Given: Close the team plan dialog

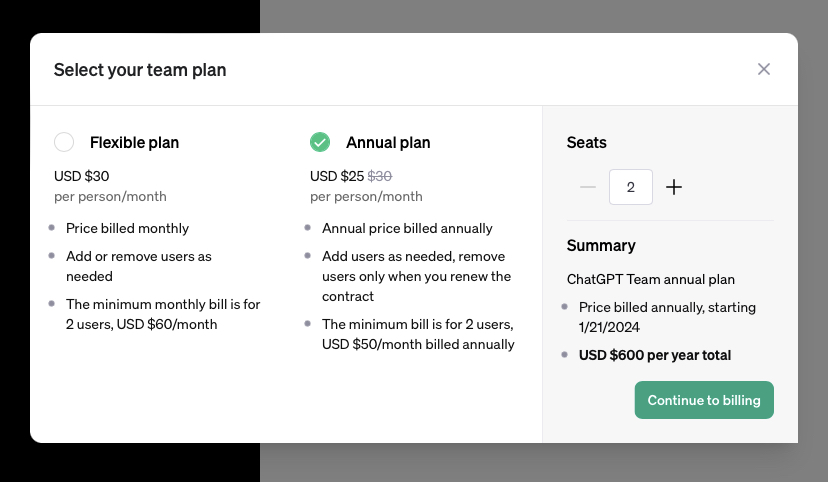Looking at the screenshot, I should pyautogui.click(x=764, y=69).
